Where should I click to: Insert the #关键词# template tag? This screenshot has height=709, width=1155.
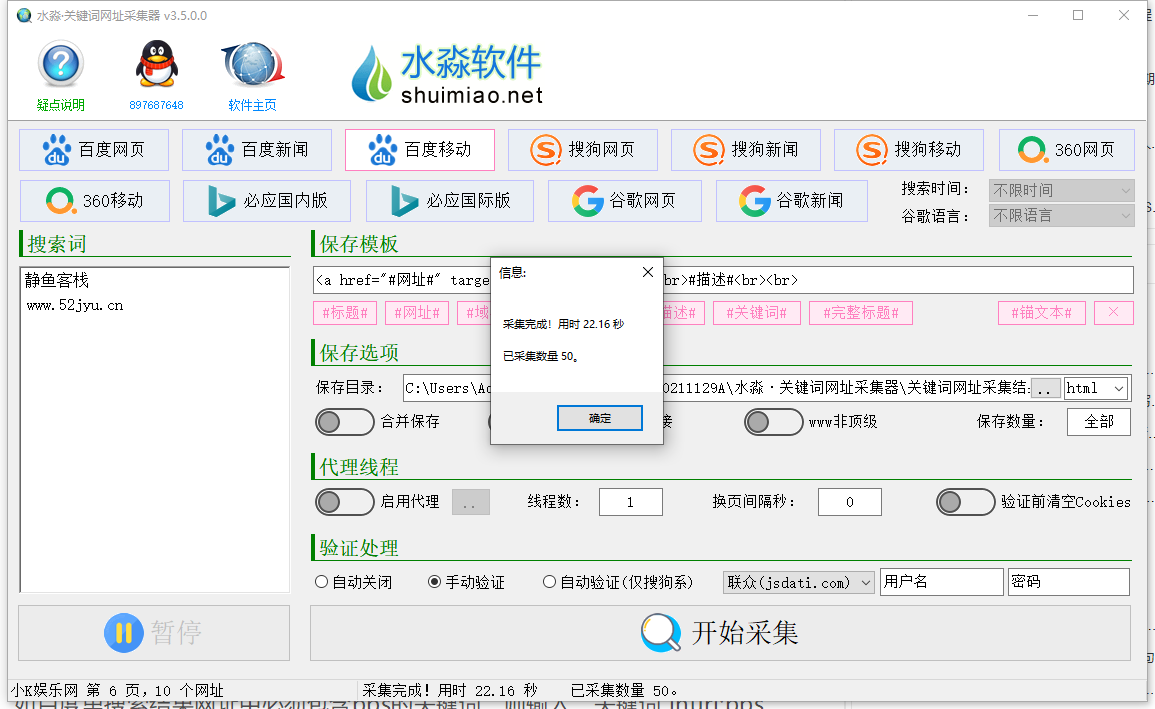pyautogui.click(x=755, y=313)
